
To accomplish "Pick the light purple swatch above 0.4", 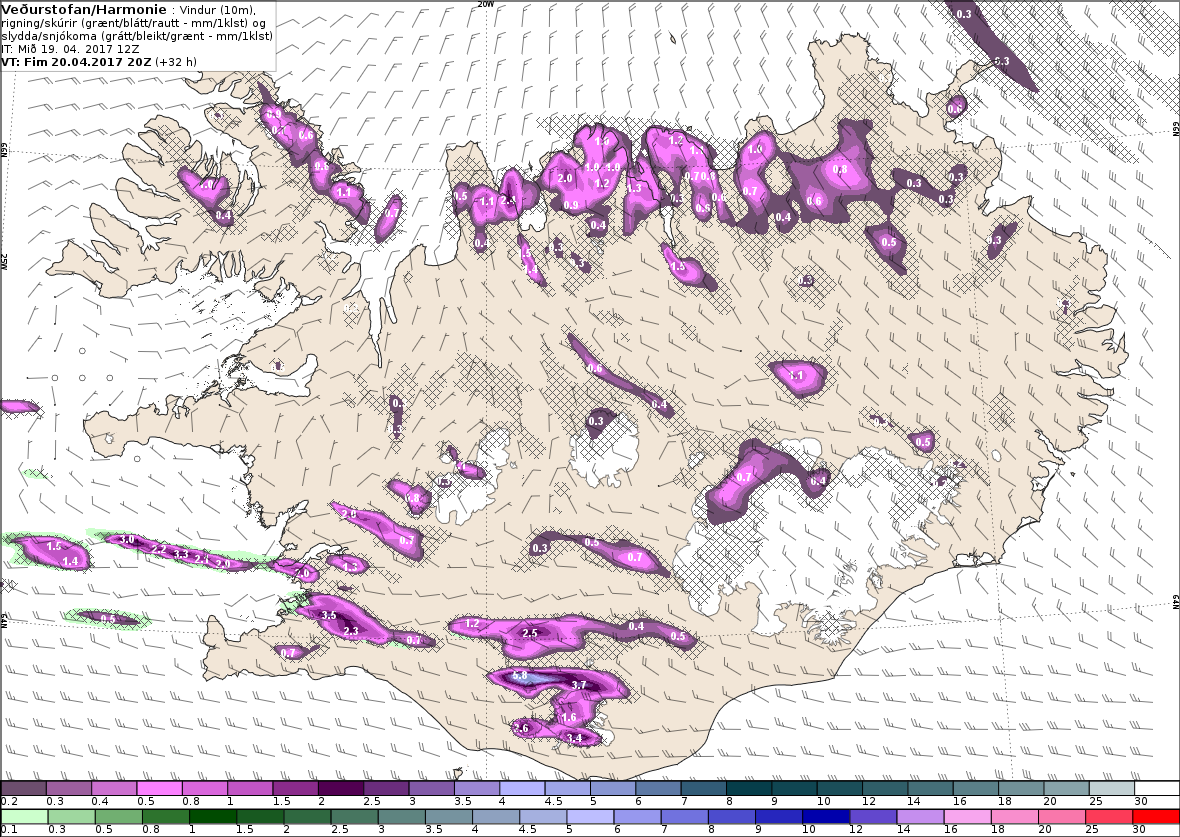I will pos(114,788).
